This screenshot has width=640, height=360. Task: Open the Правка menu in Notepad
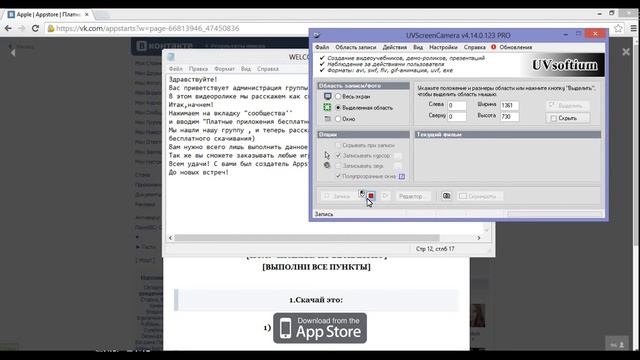[x=198, y=69]
